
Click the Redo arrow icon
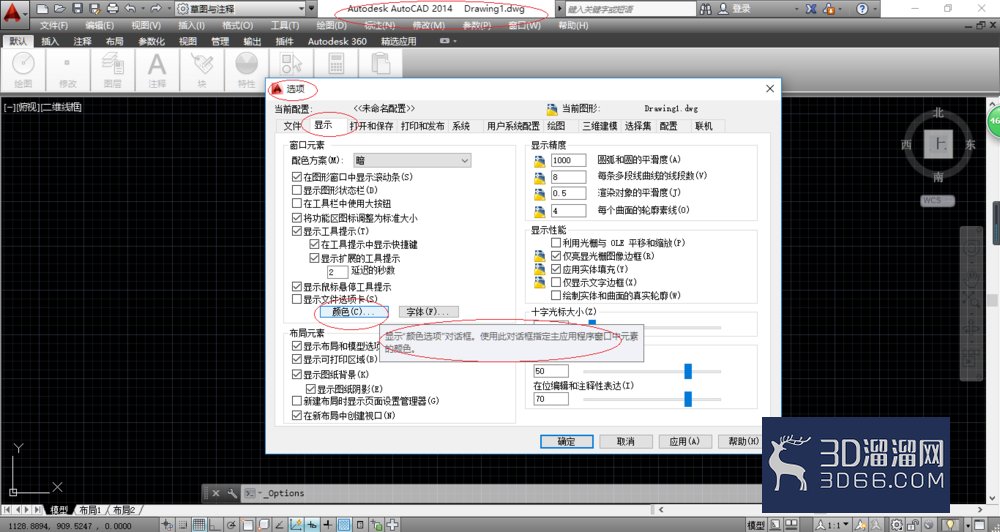click(x=156, y=9)
